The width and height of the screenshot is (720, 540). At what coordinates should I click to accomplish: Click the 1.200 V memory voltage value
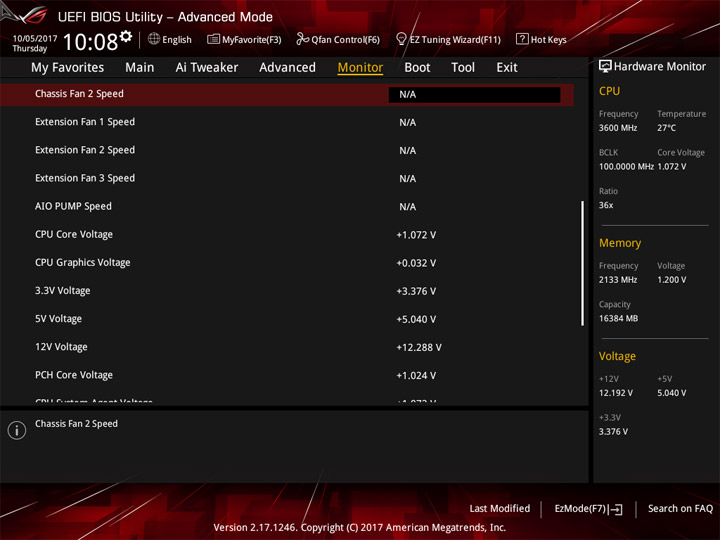coord(671,280)
